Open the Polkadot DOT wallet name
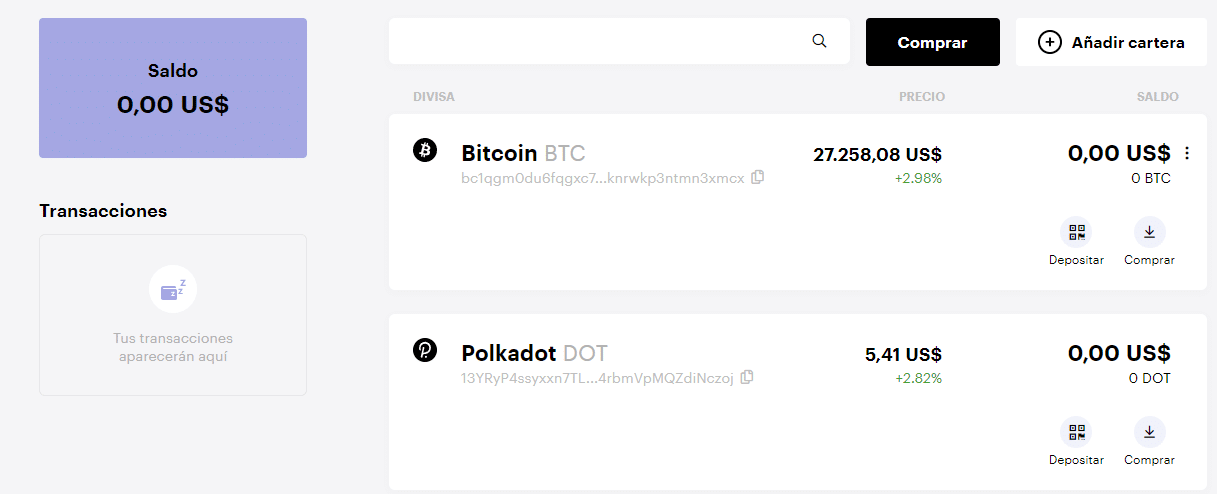The image size is (1217, 494). click(534, 353)
